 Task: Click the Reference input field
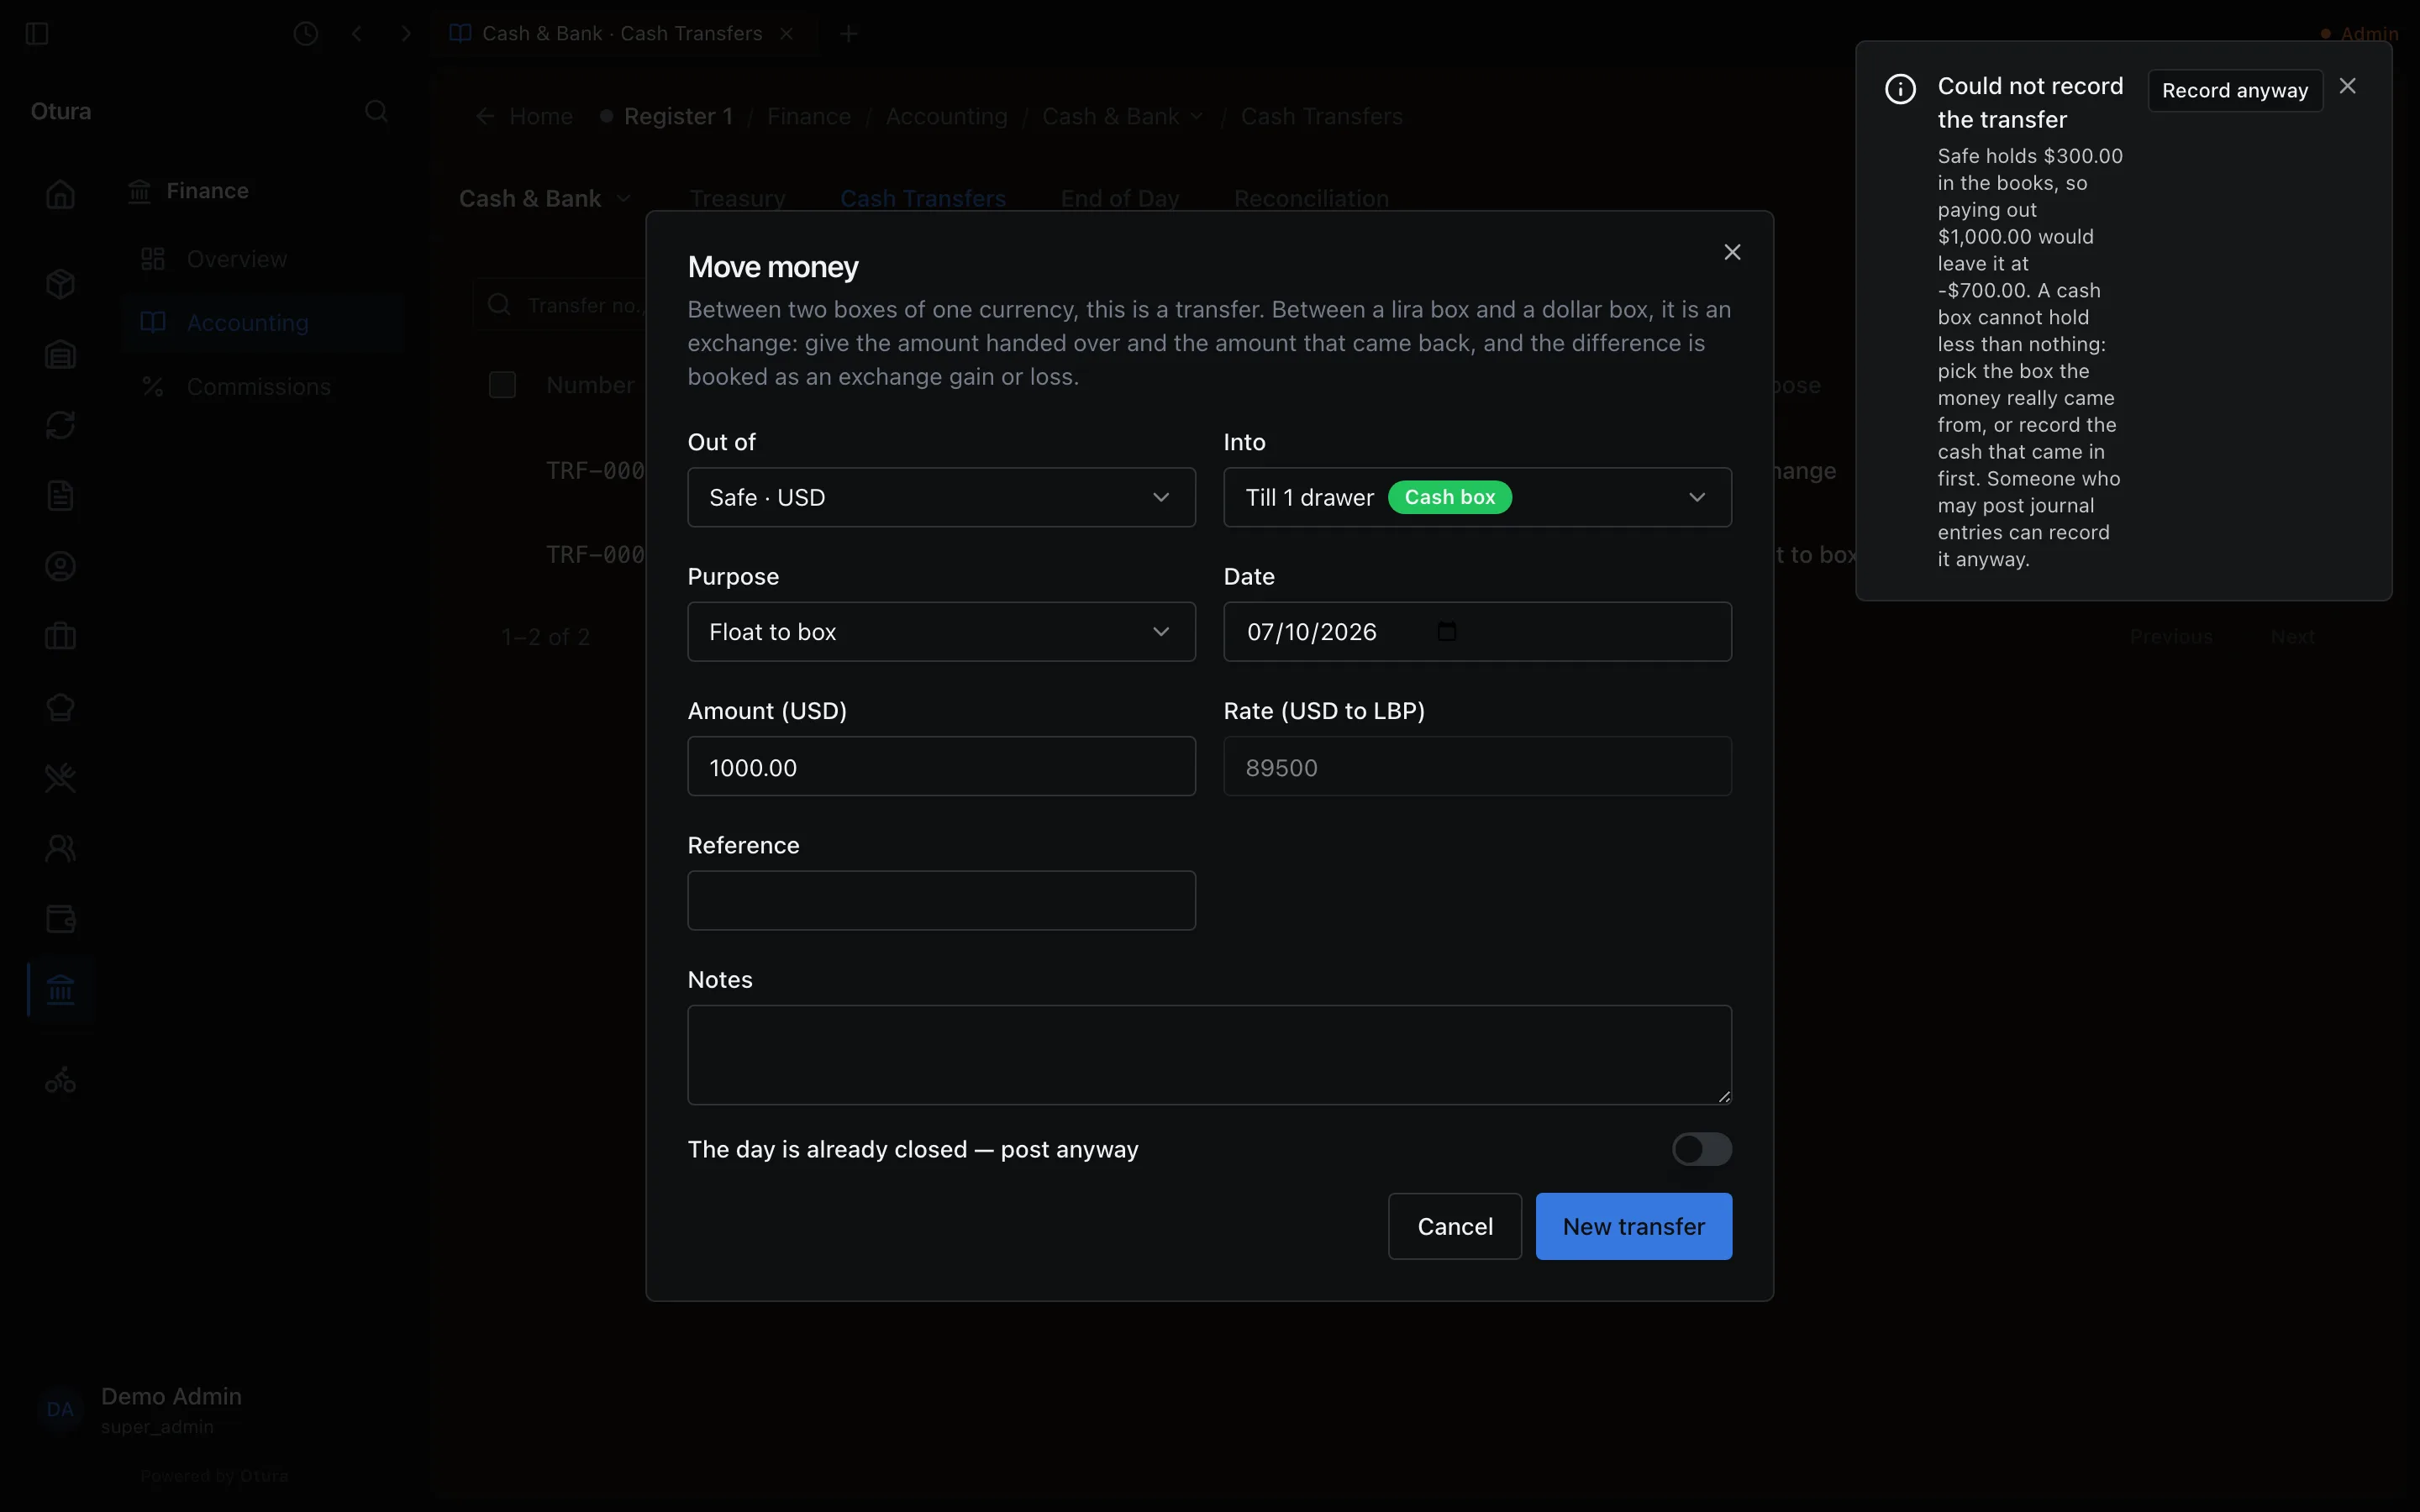point(941,901)
